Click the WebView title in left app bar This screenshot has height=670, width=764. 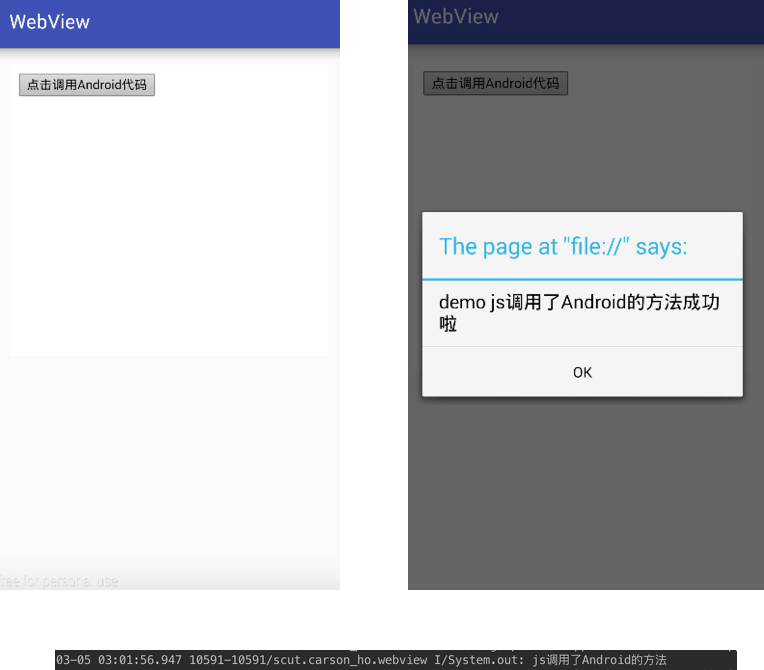[x=50, y=22]
